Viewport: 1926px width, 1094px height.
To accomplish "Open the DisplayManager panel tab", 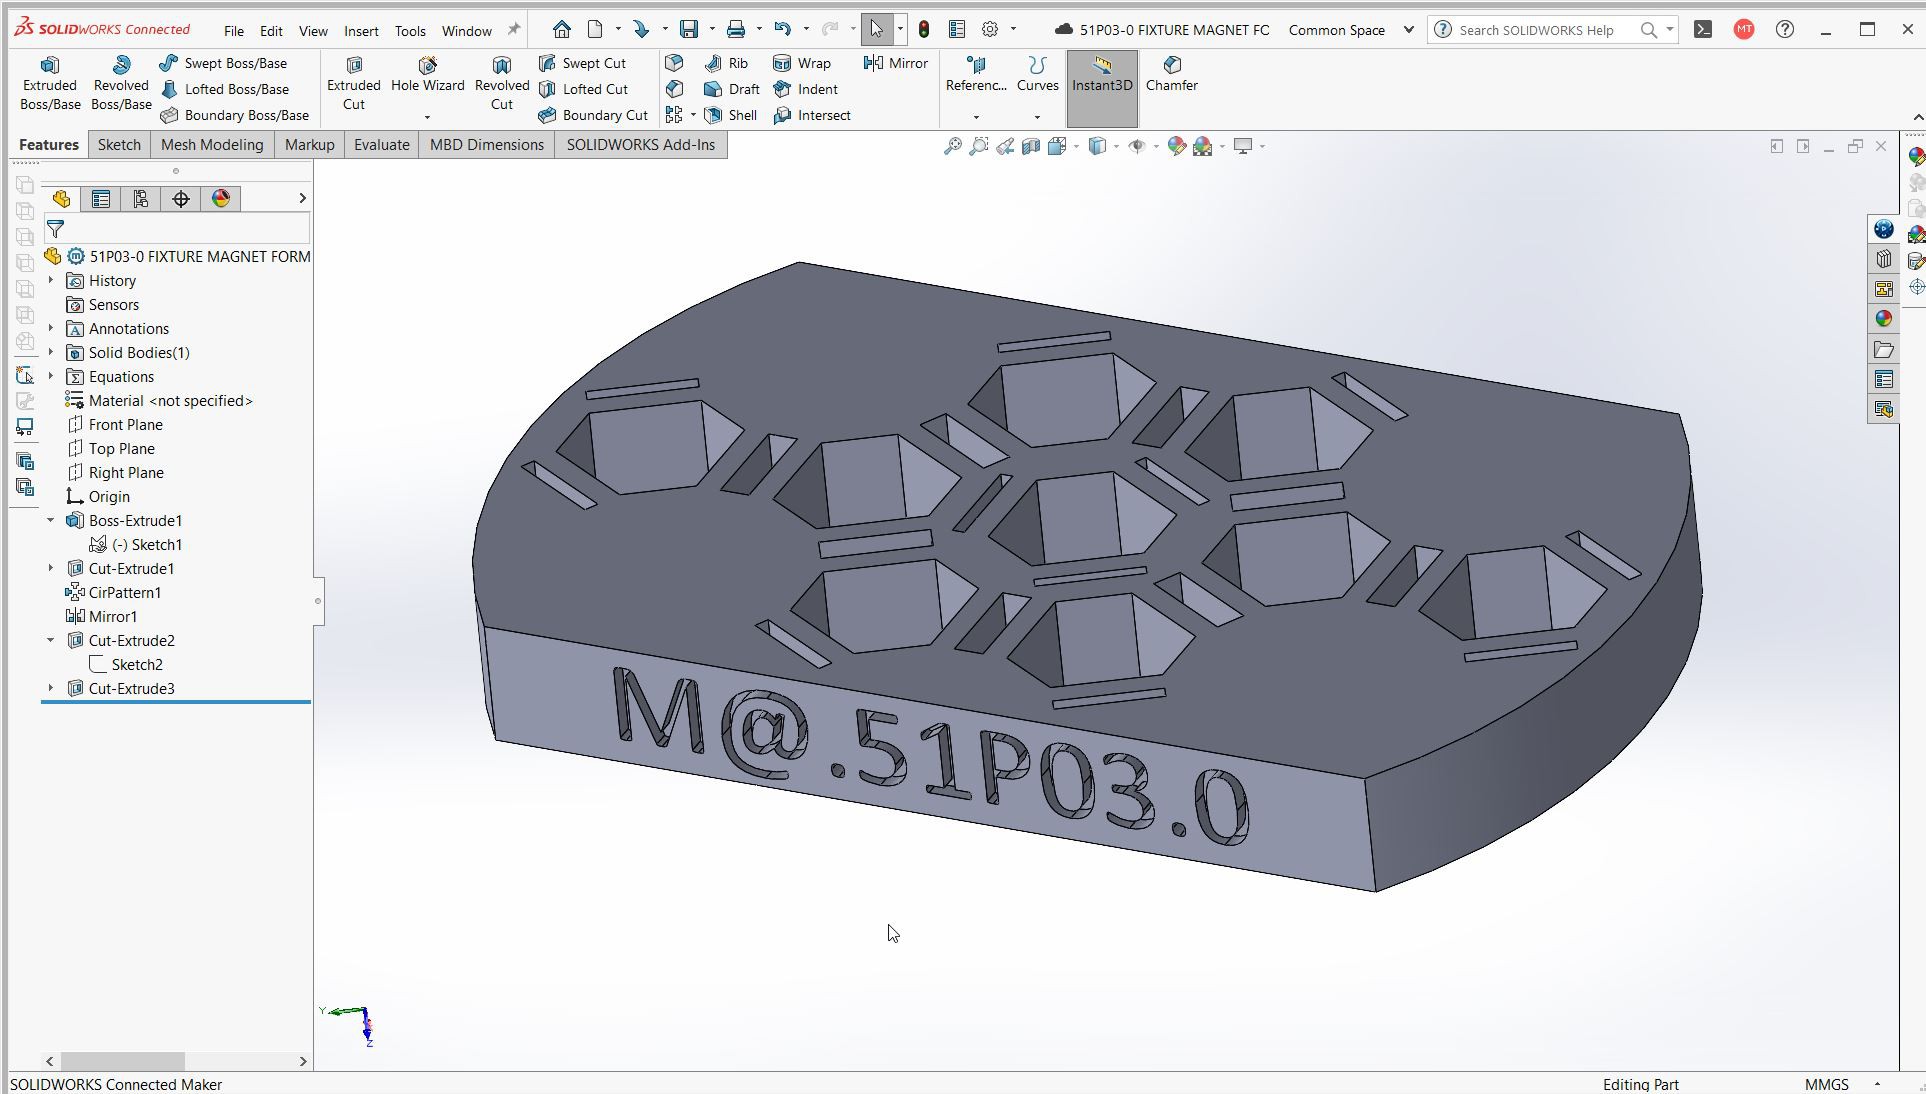I will [221, 198].
